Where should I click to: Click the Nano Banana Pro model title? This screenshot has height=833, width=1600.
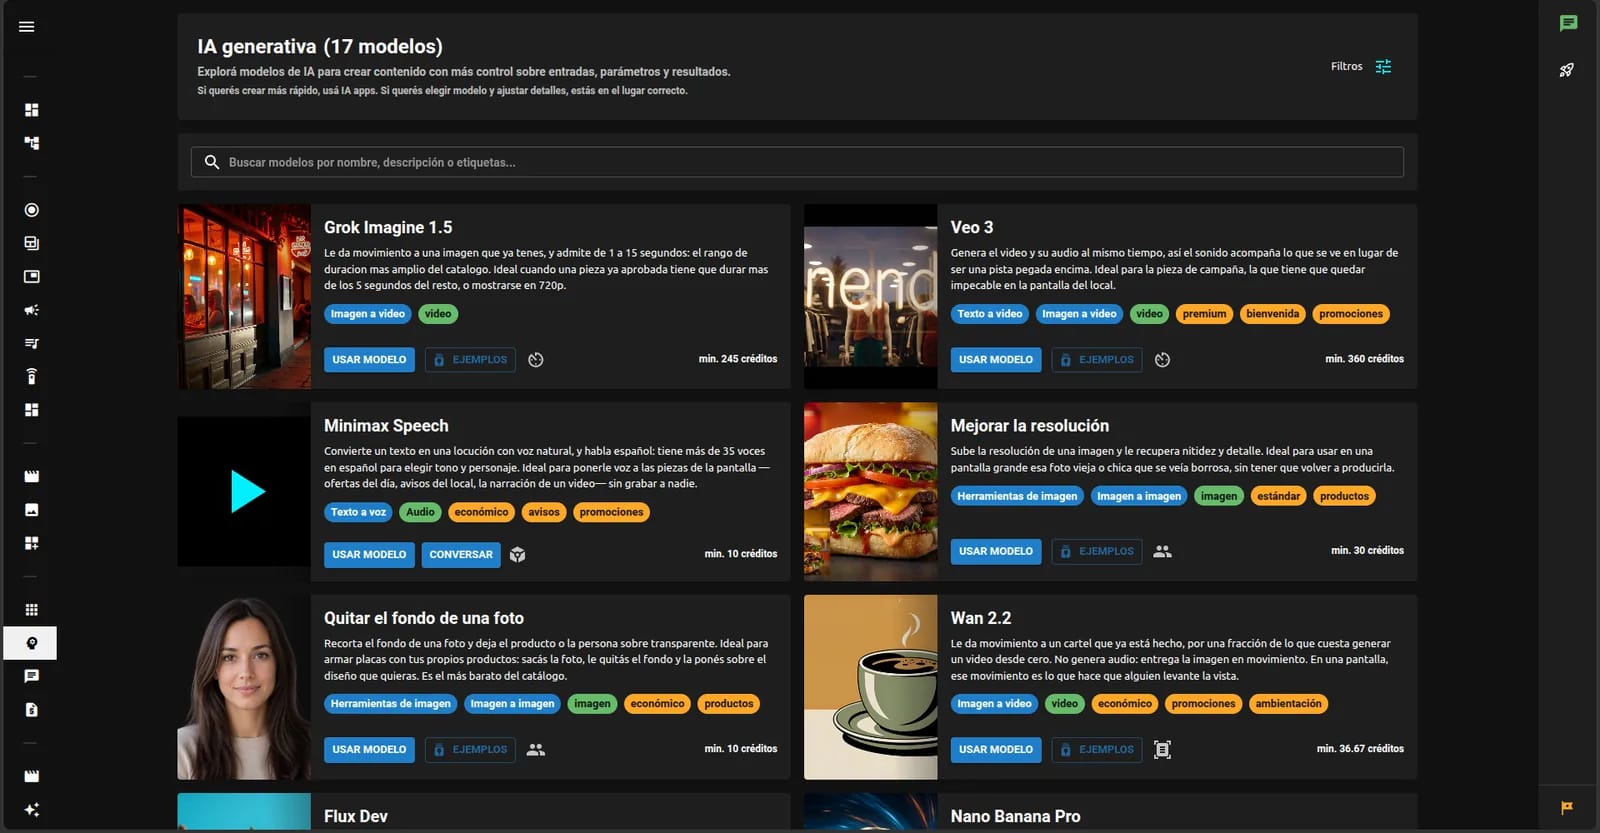[x=1015, y=817]
